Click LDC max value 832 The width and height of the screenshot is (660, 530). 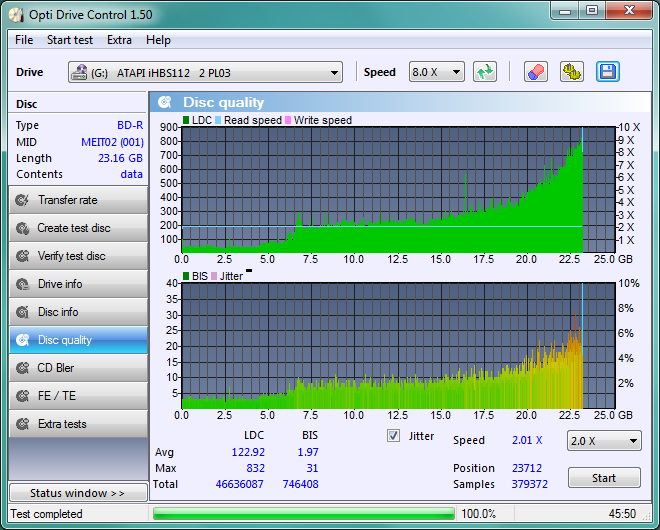(x=255, y=468)
